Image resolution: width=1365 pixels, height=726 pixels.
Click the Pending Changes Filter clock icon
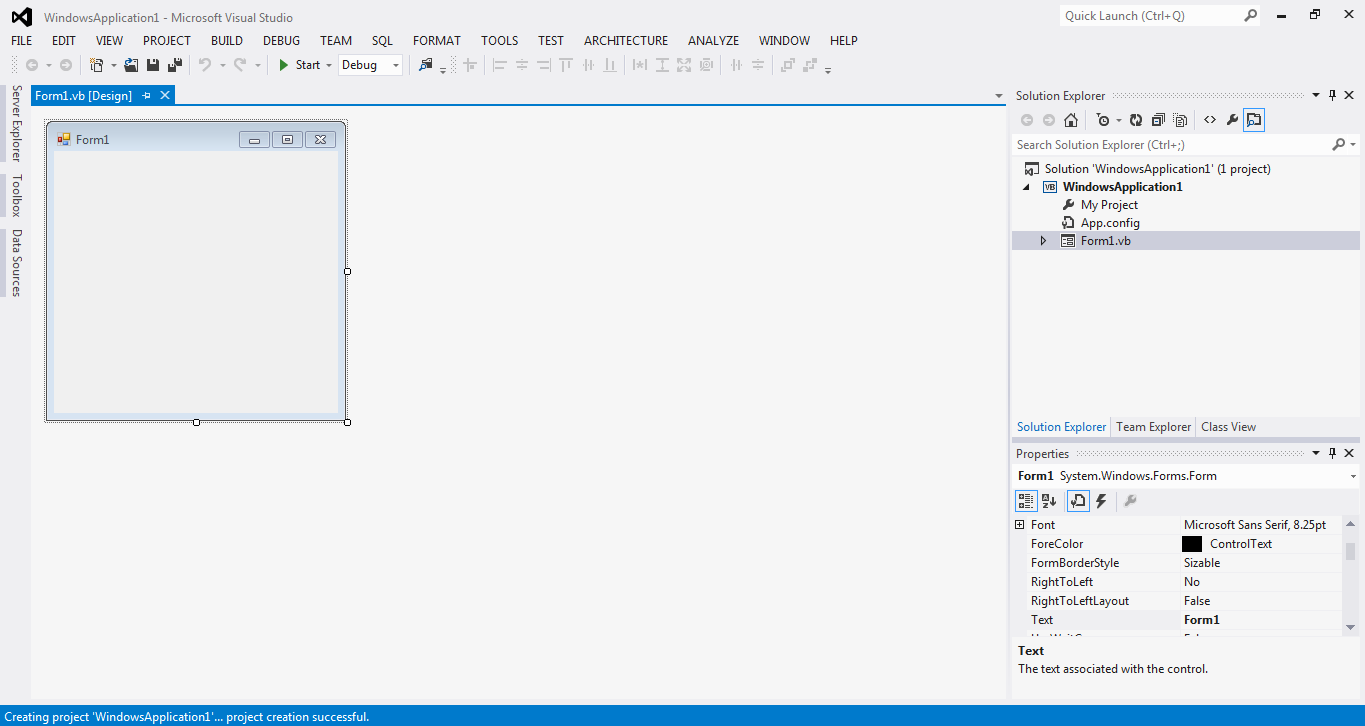click(1102, 120)
